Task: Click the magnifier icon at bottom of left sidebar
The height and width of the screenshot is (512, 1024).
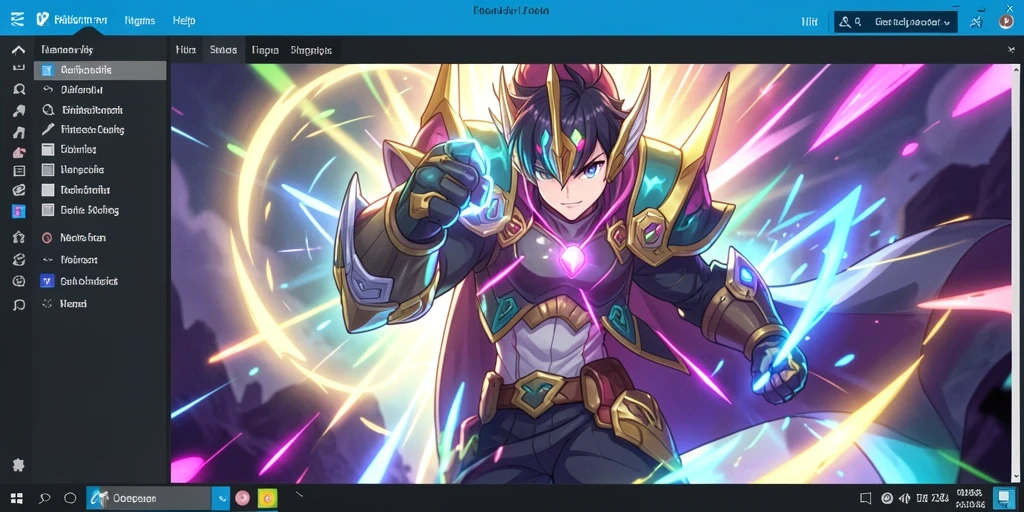Action: (x=19, y=305)
